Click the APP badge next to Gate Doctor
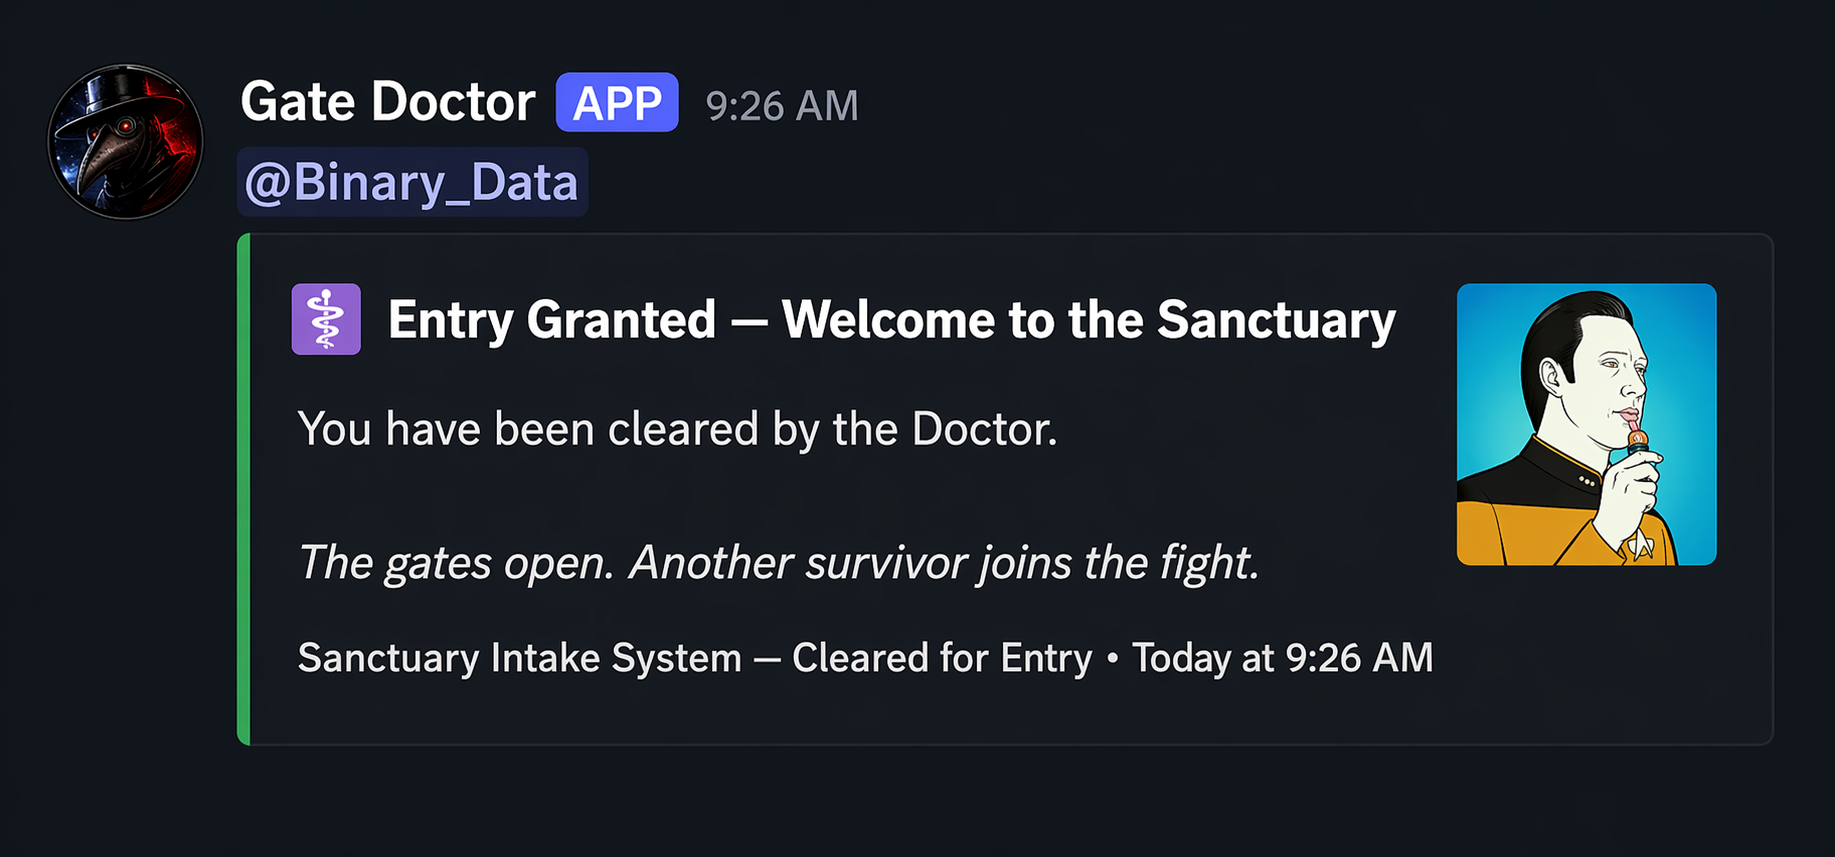This screenshot has height=857, width=1835. (616, 101)
